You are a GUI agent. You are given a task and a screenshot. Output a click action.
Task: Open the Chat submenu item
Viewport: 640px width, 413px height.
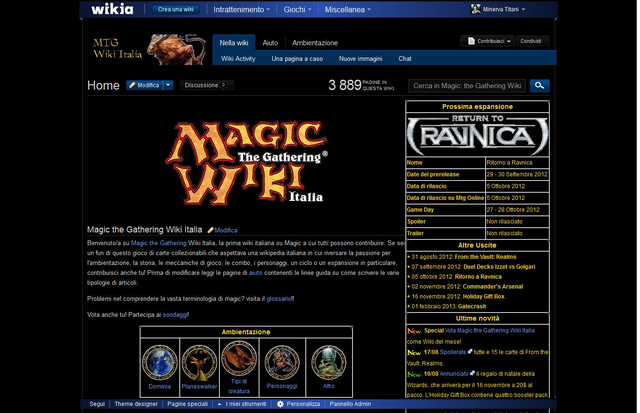point(405,59)
